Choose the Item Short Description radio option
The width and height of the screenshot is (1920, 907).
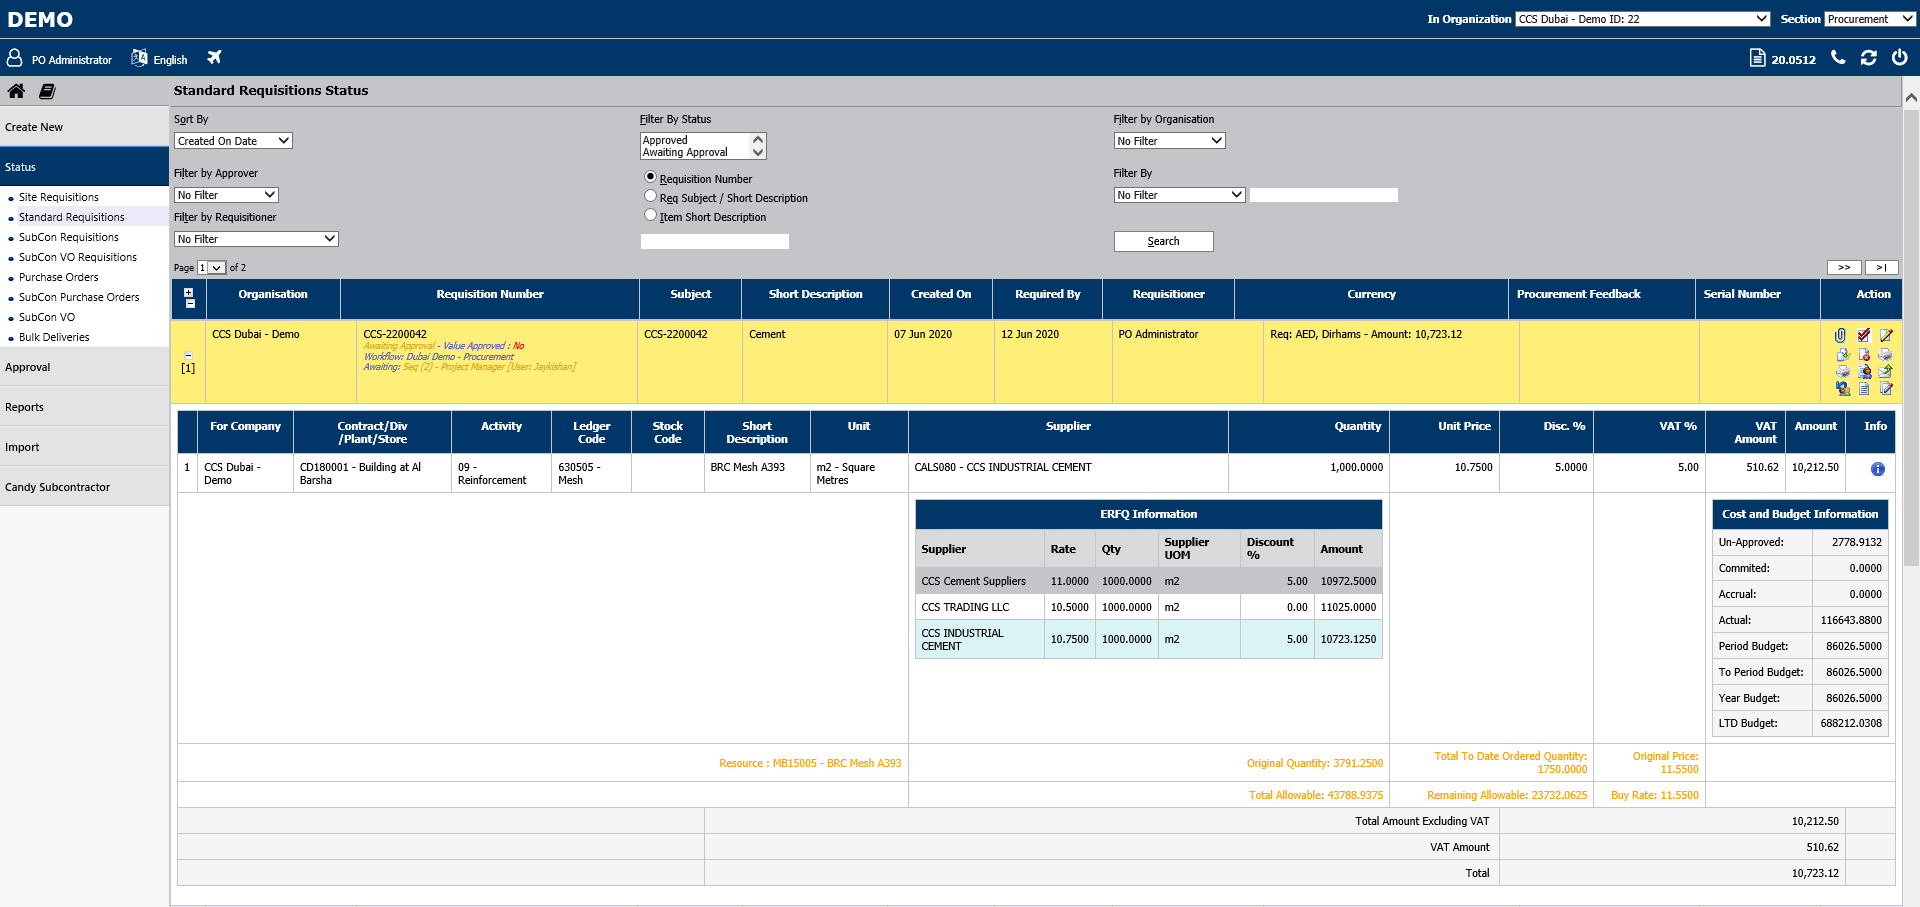point(651,215)
